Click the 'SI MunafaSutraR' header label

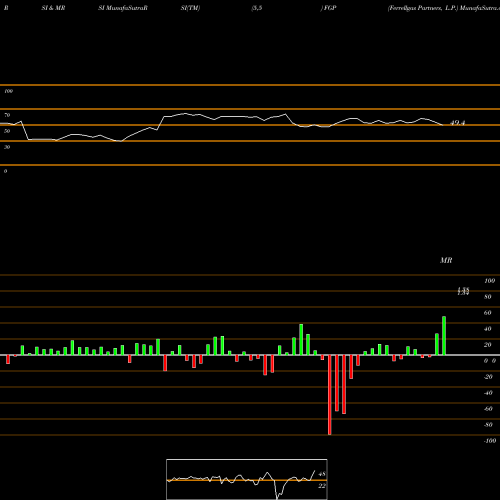(123, 8)
